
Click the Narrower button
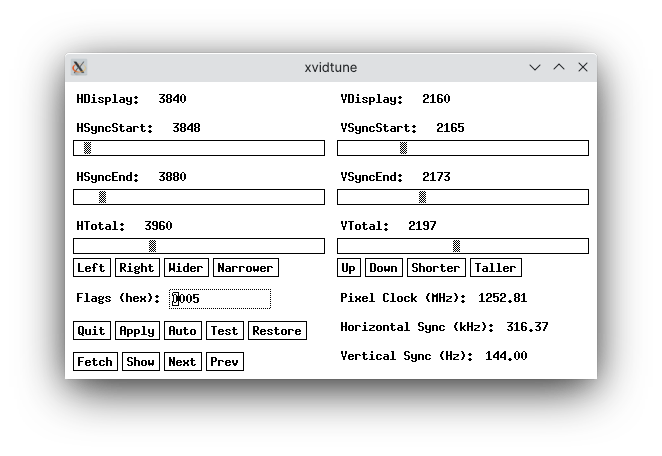coord(246,268)
